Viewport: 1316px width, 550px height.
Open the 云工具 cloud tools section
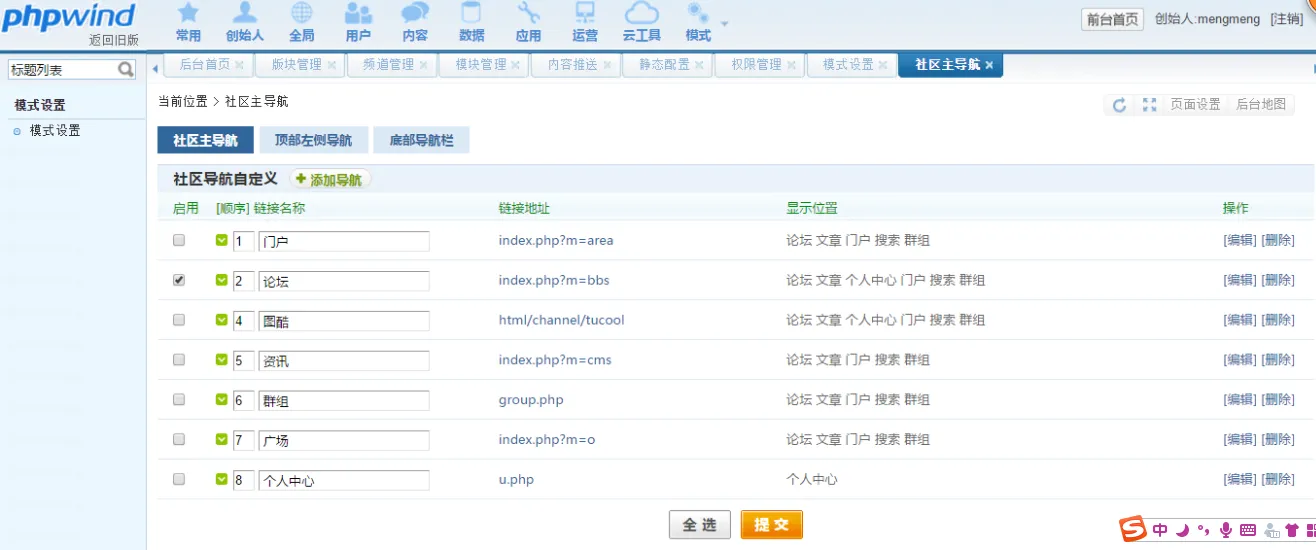click(x=642, y=23)
